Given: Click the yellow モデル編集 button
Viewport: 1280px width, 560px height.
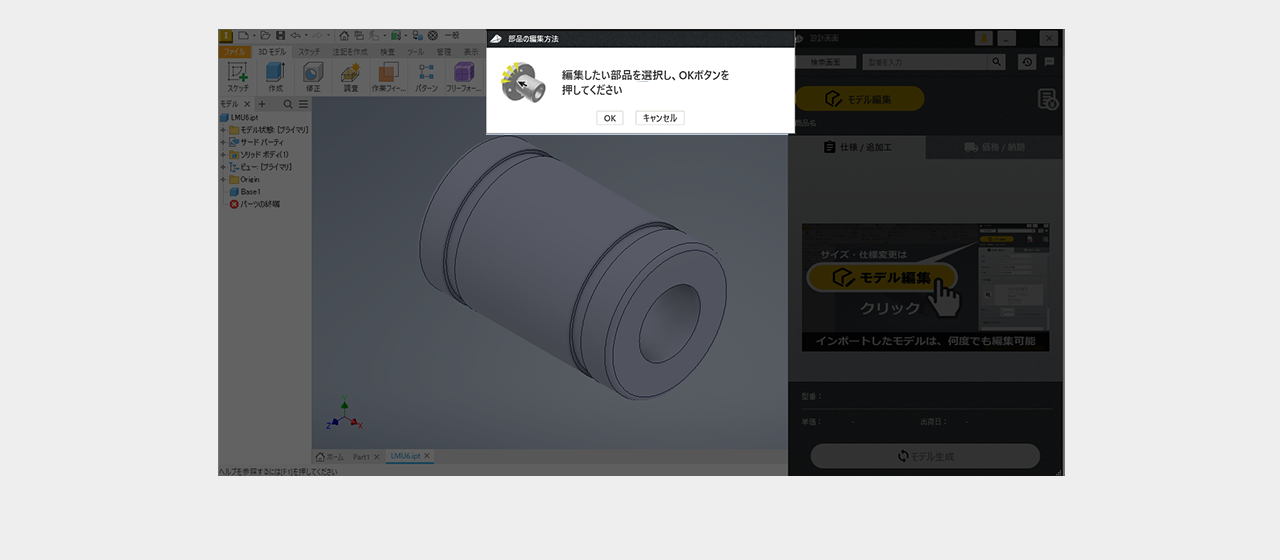Looking at the screenshot, I should [859, 99].
